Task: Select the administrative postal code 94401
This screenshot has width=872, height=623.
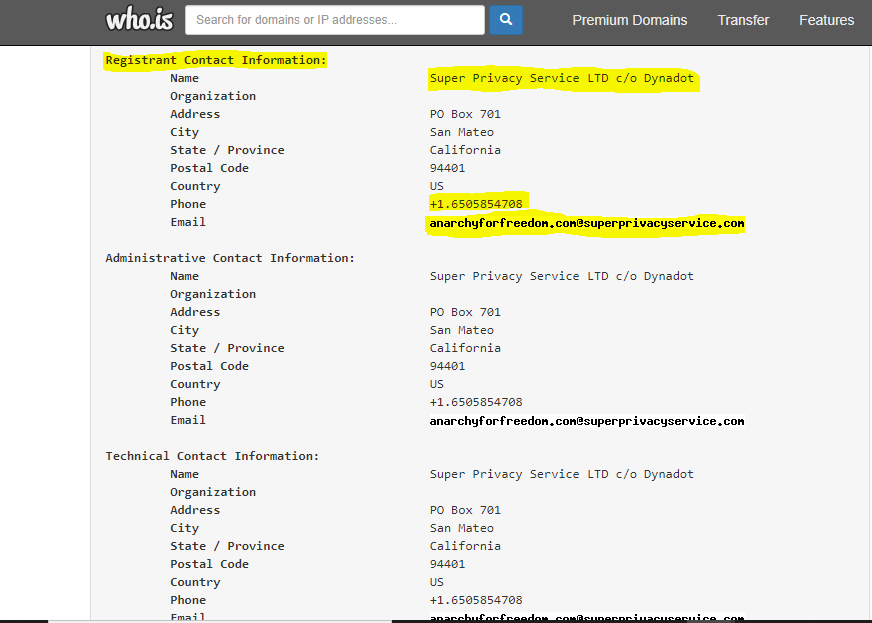Action: point(447,366)
